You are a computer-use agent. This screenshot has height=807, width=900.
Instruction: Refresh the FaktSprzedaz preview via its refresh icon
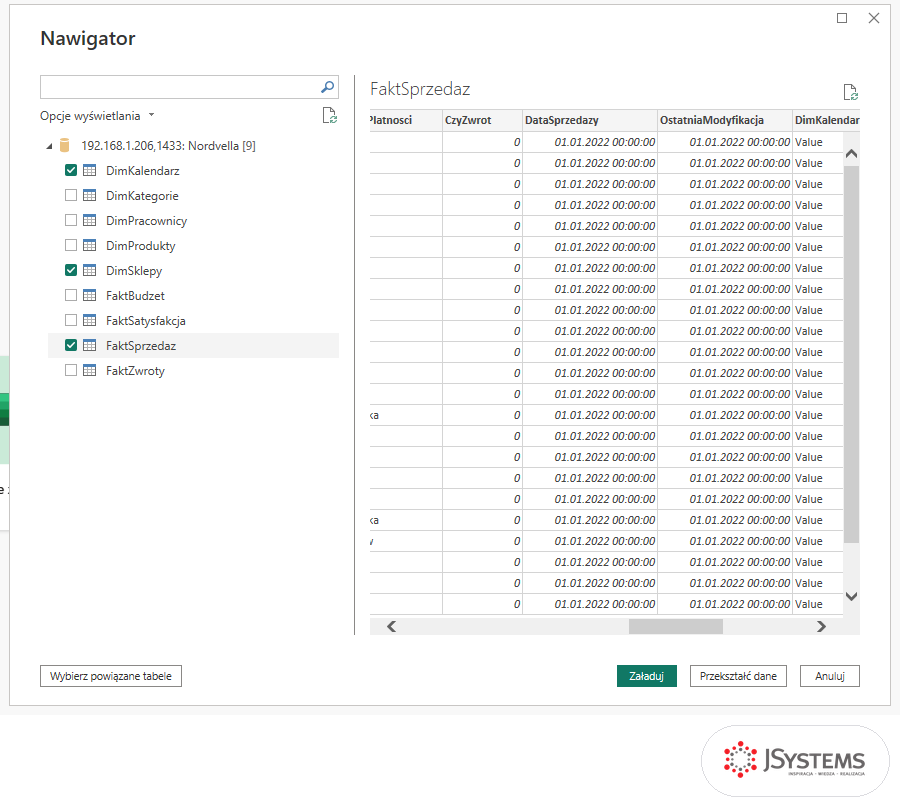(x=850, y=92)
